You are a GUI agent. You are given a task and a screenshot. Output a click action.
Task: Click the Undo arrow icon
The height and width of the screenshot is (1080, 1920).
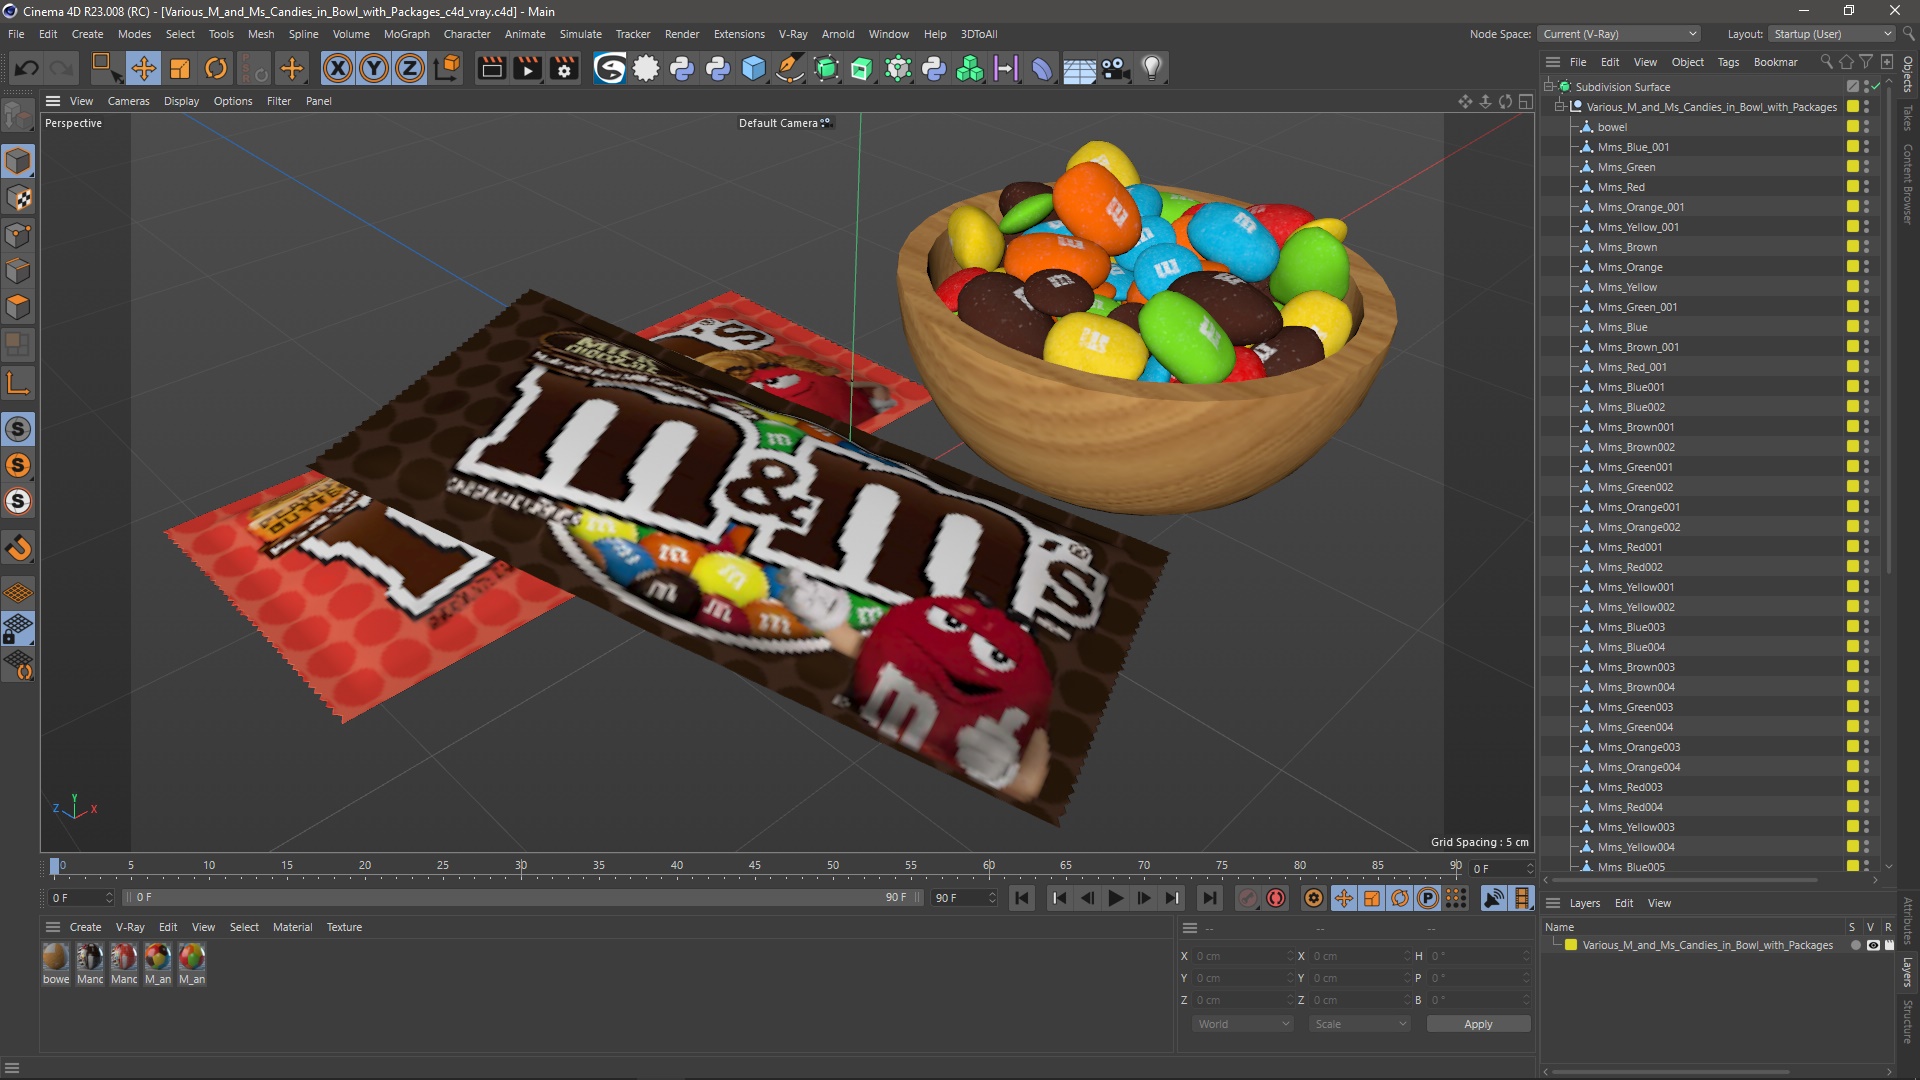tap(27, 68)
